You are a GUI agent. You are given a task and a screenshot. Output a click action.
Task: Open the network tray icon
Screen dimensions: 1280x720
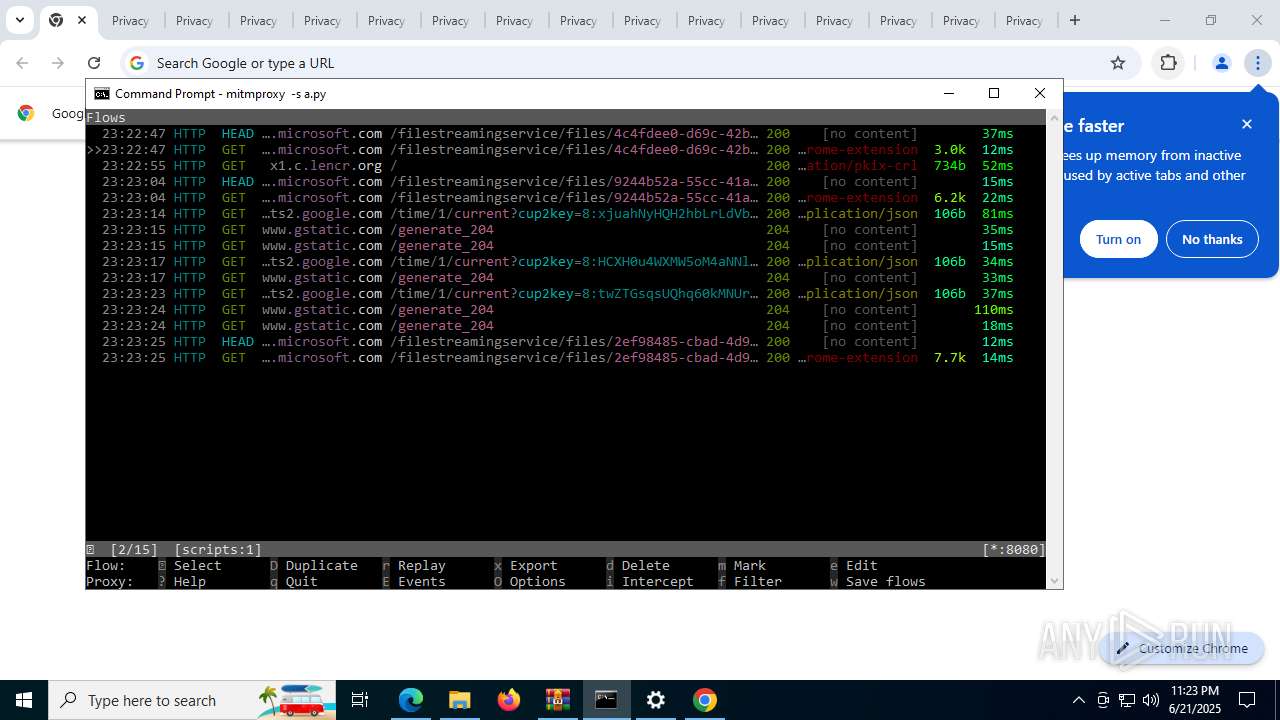(x=1127, y=700)
